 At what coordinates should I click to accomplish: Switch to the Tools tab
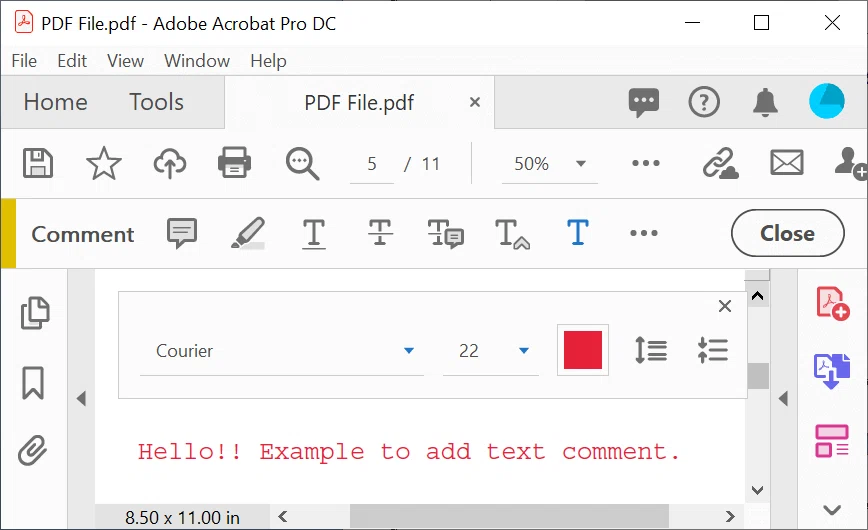pyautogui.click(x=156, y=102)
